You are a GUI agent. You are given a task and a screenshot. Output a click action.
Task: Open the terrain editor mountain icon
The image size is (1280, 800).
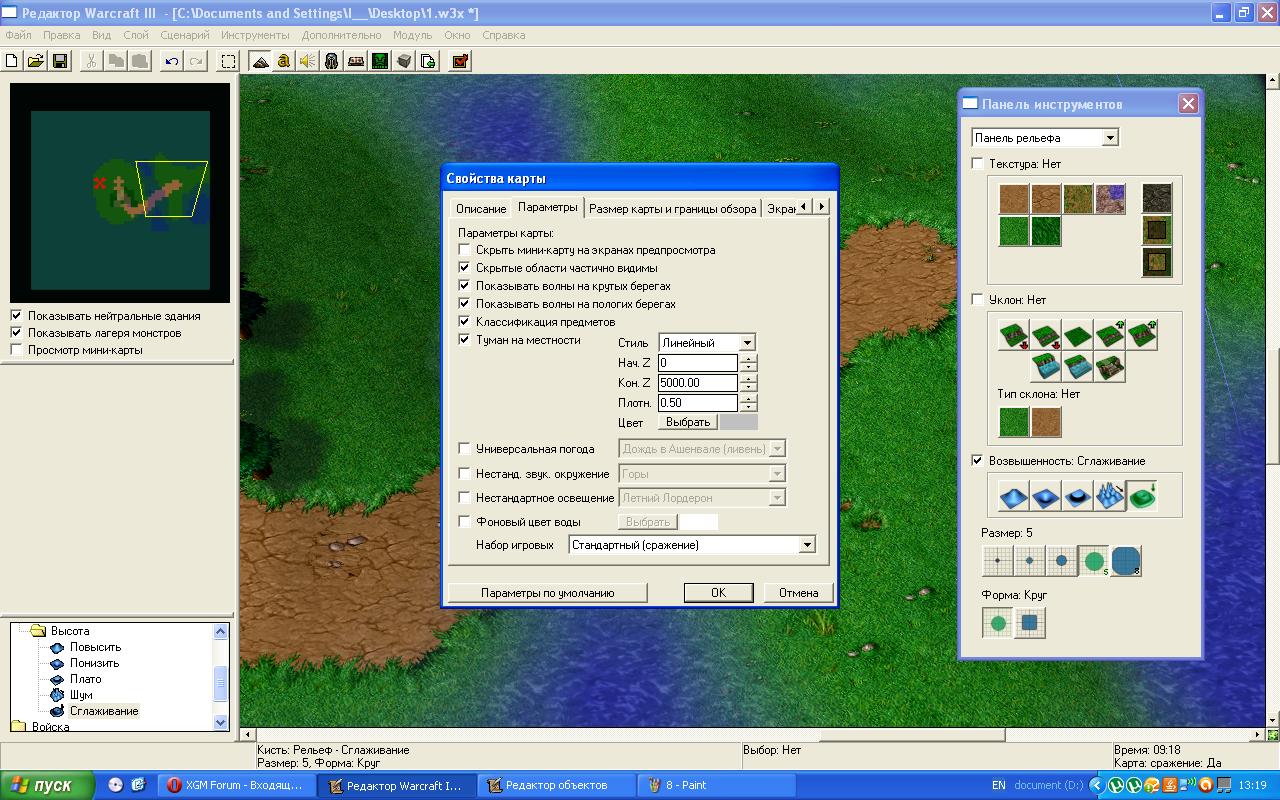[260, 61]
